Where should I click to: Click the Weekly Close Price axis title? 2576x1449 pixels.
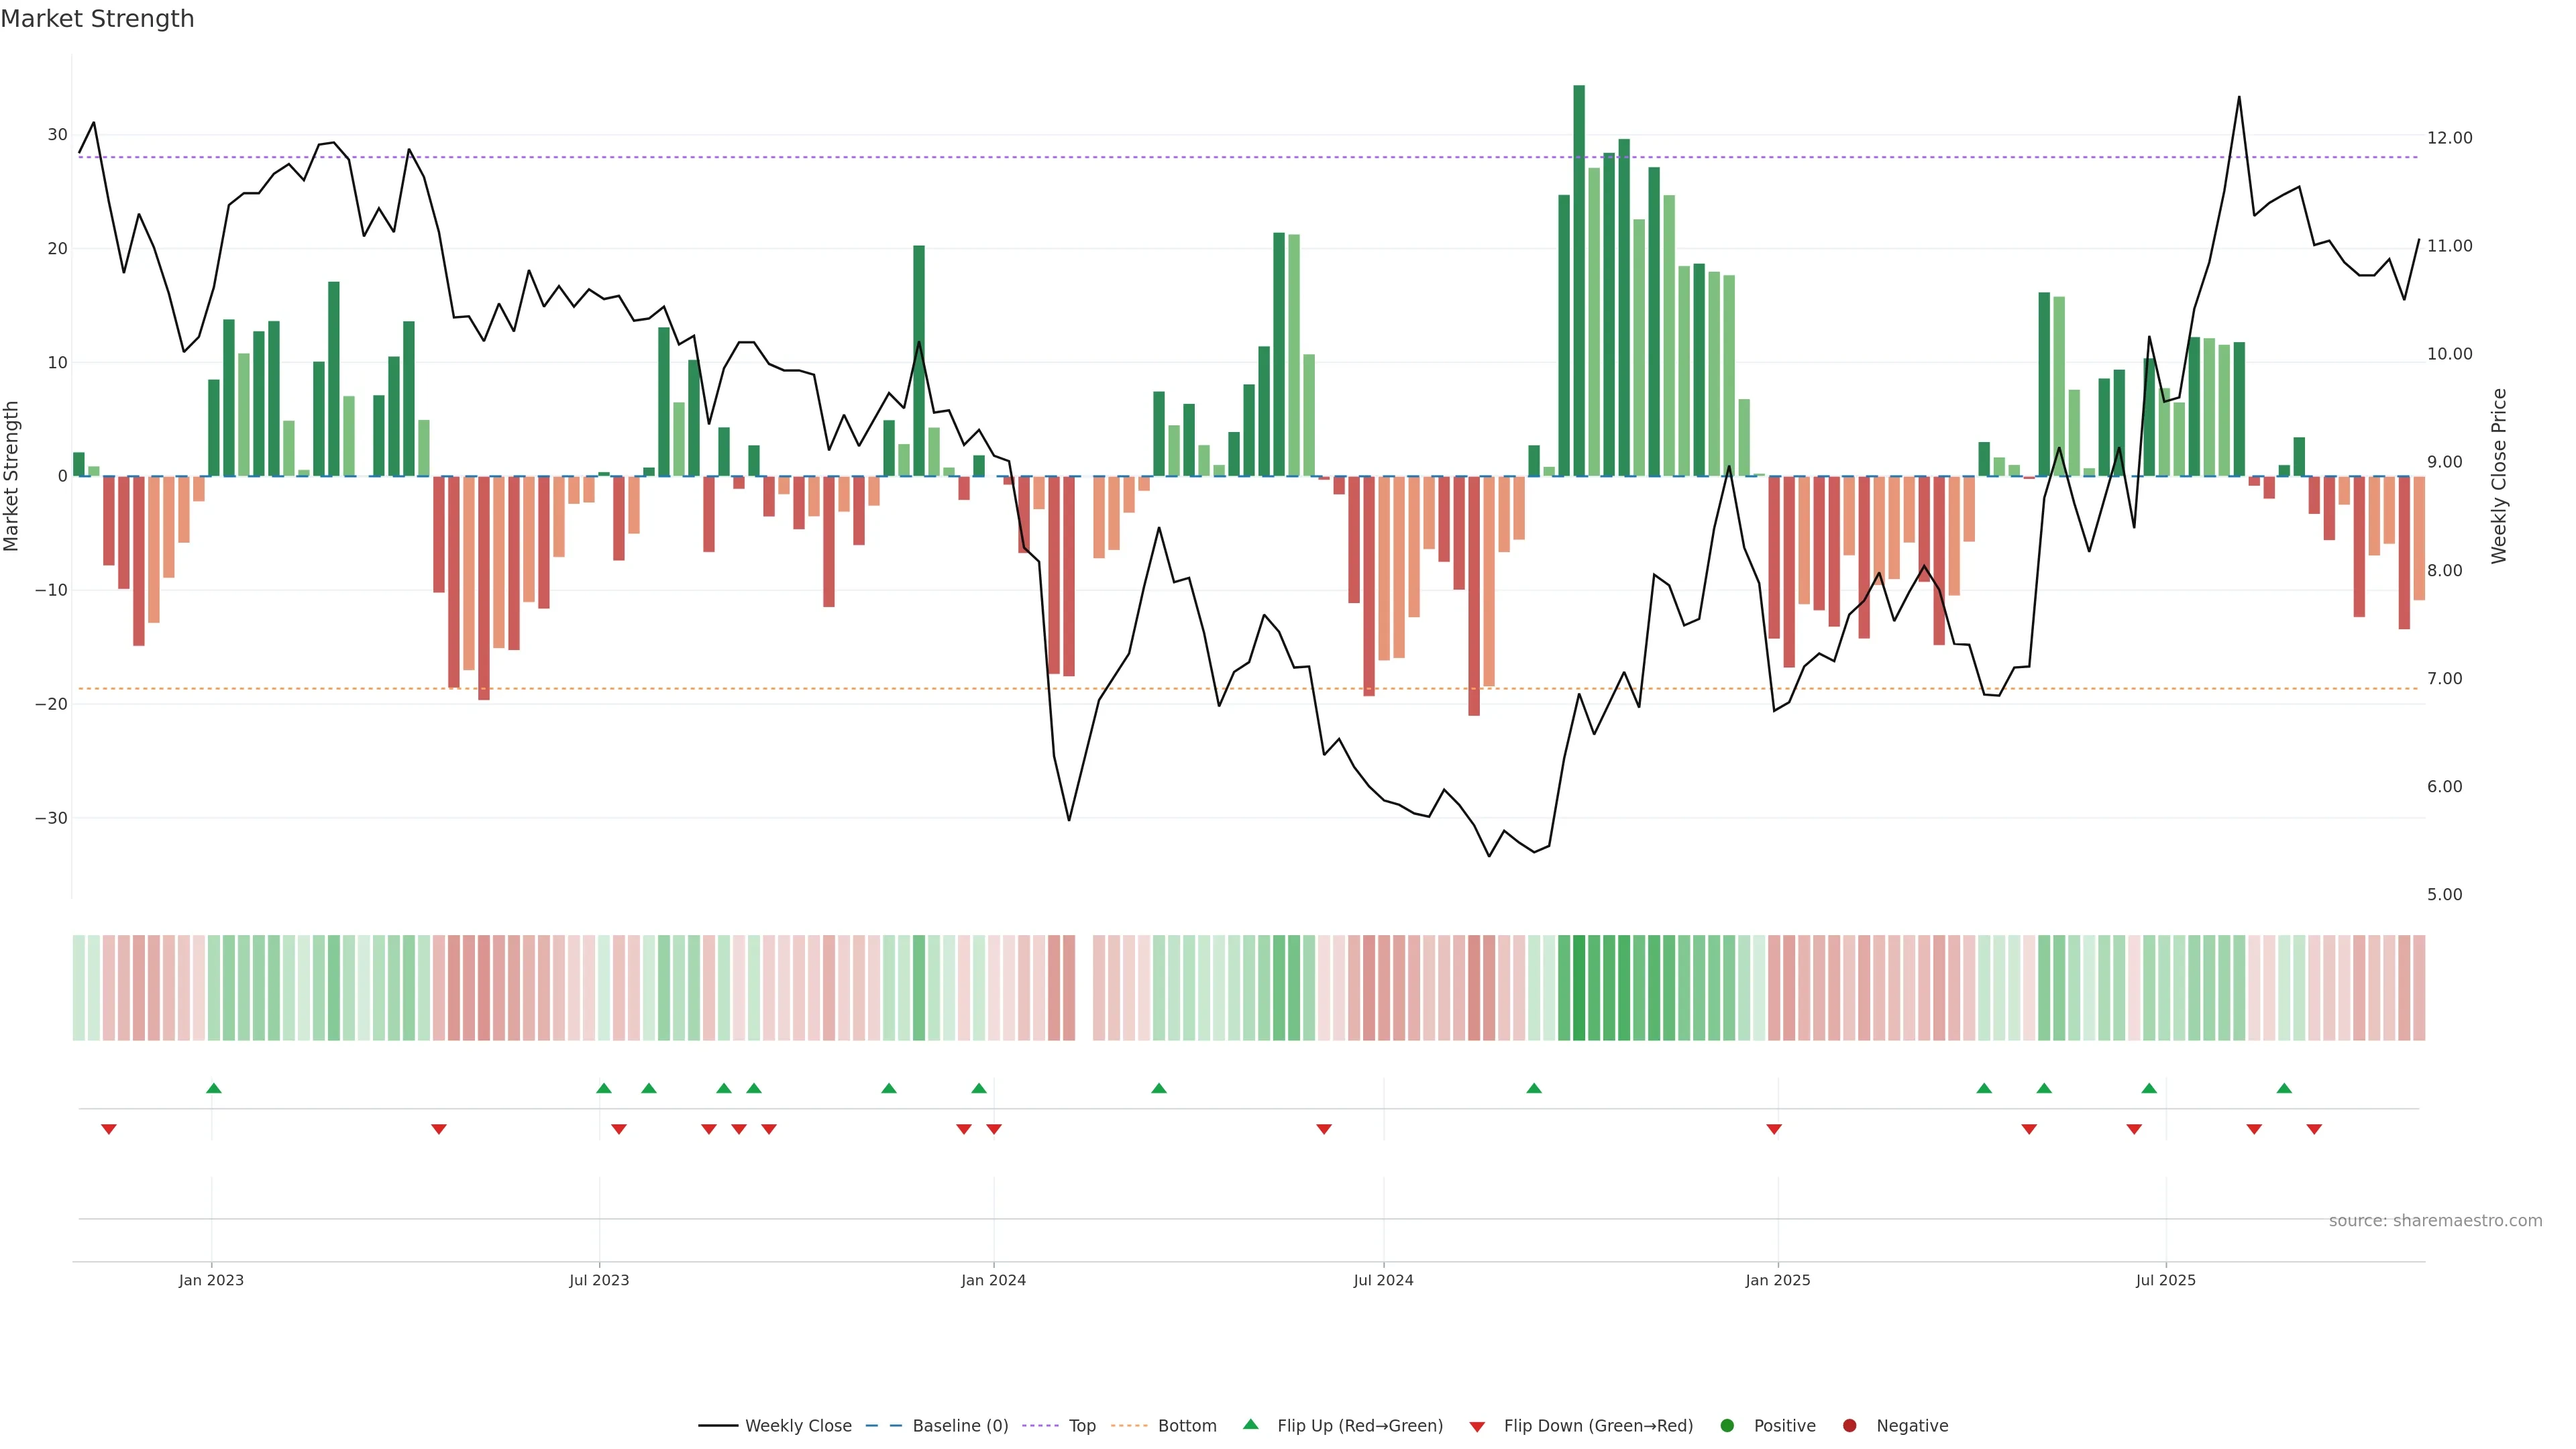[2499, 476]
